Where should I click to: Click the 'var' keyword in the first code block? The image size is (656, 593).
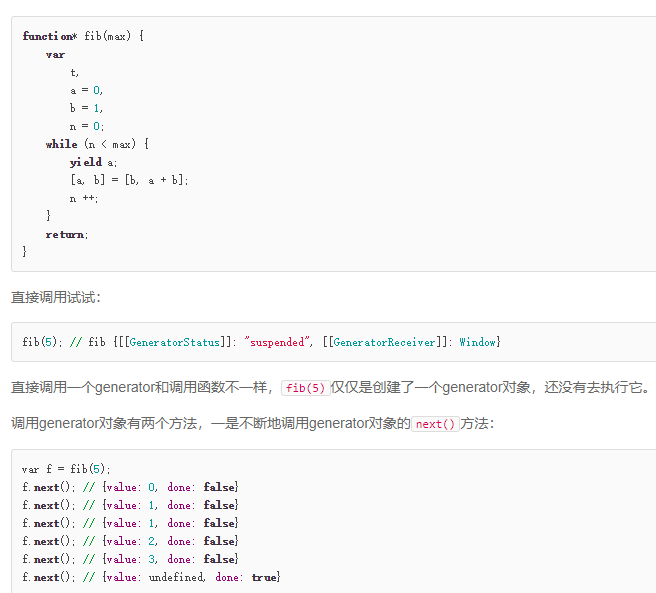click(x=55, y=54)
